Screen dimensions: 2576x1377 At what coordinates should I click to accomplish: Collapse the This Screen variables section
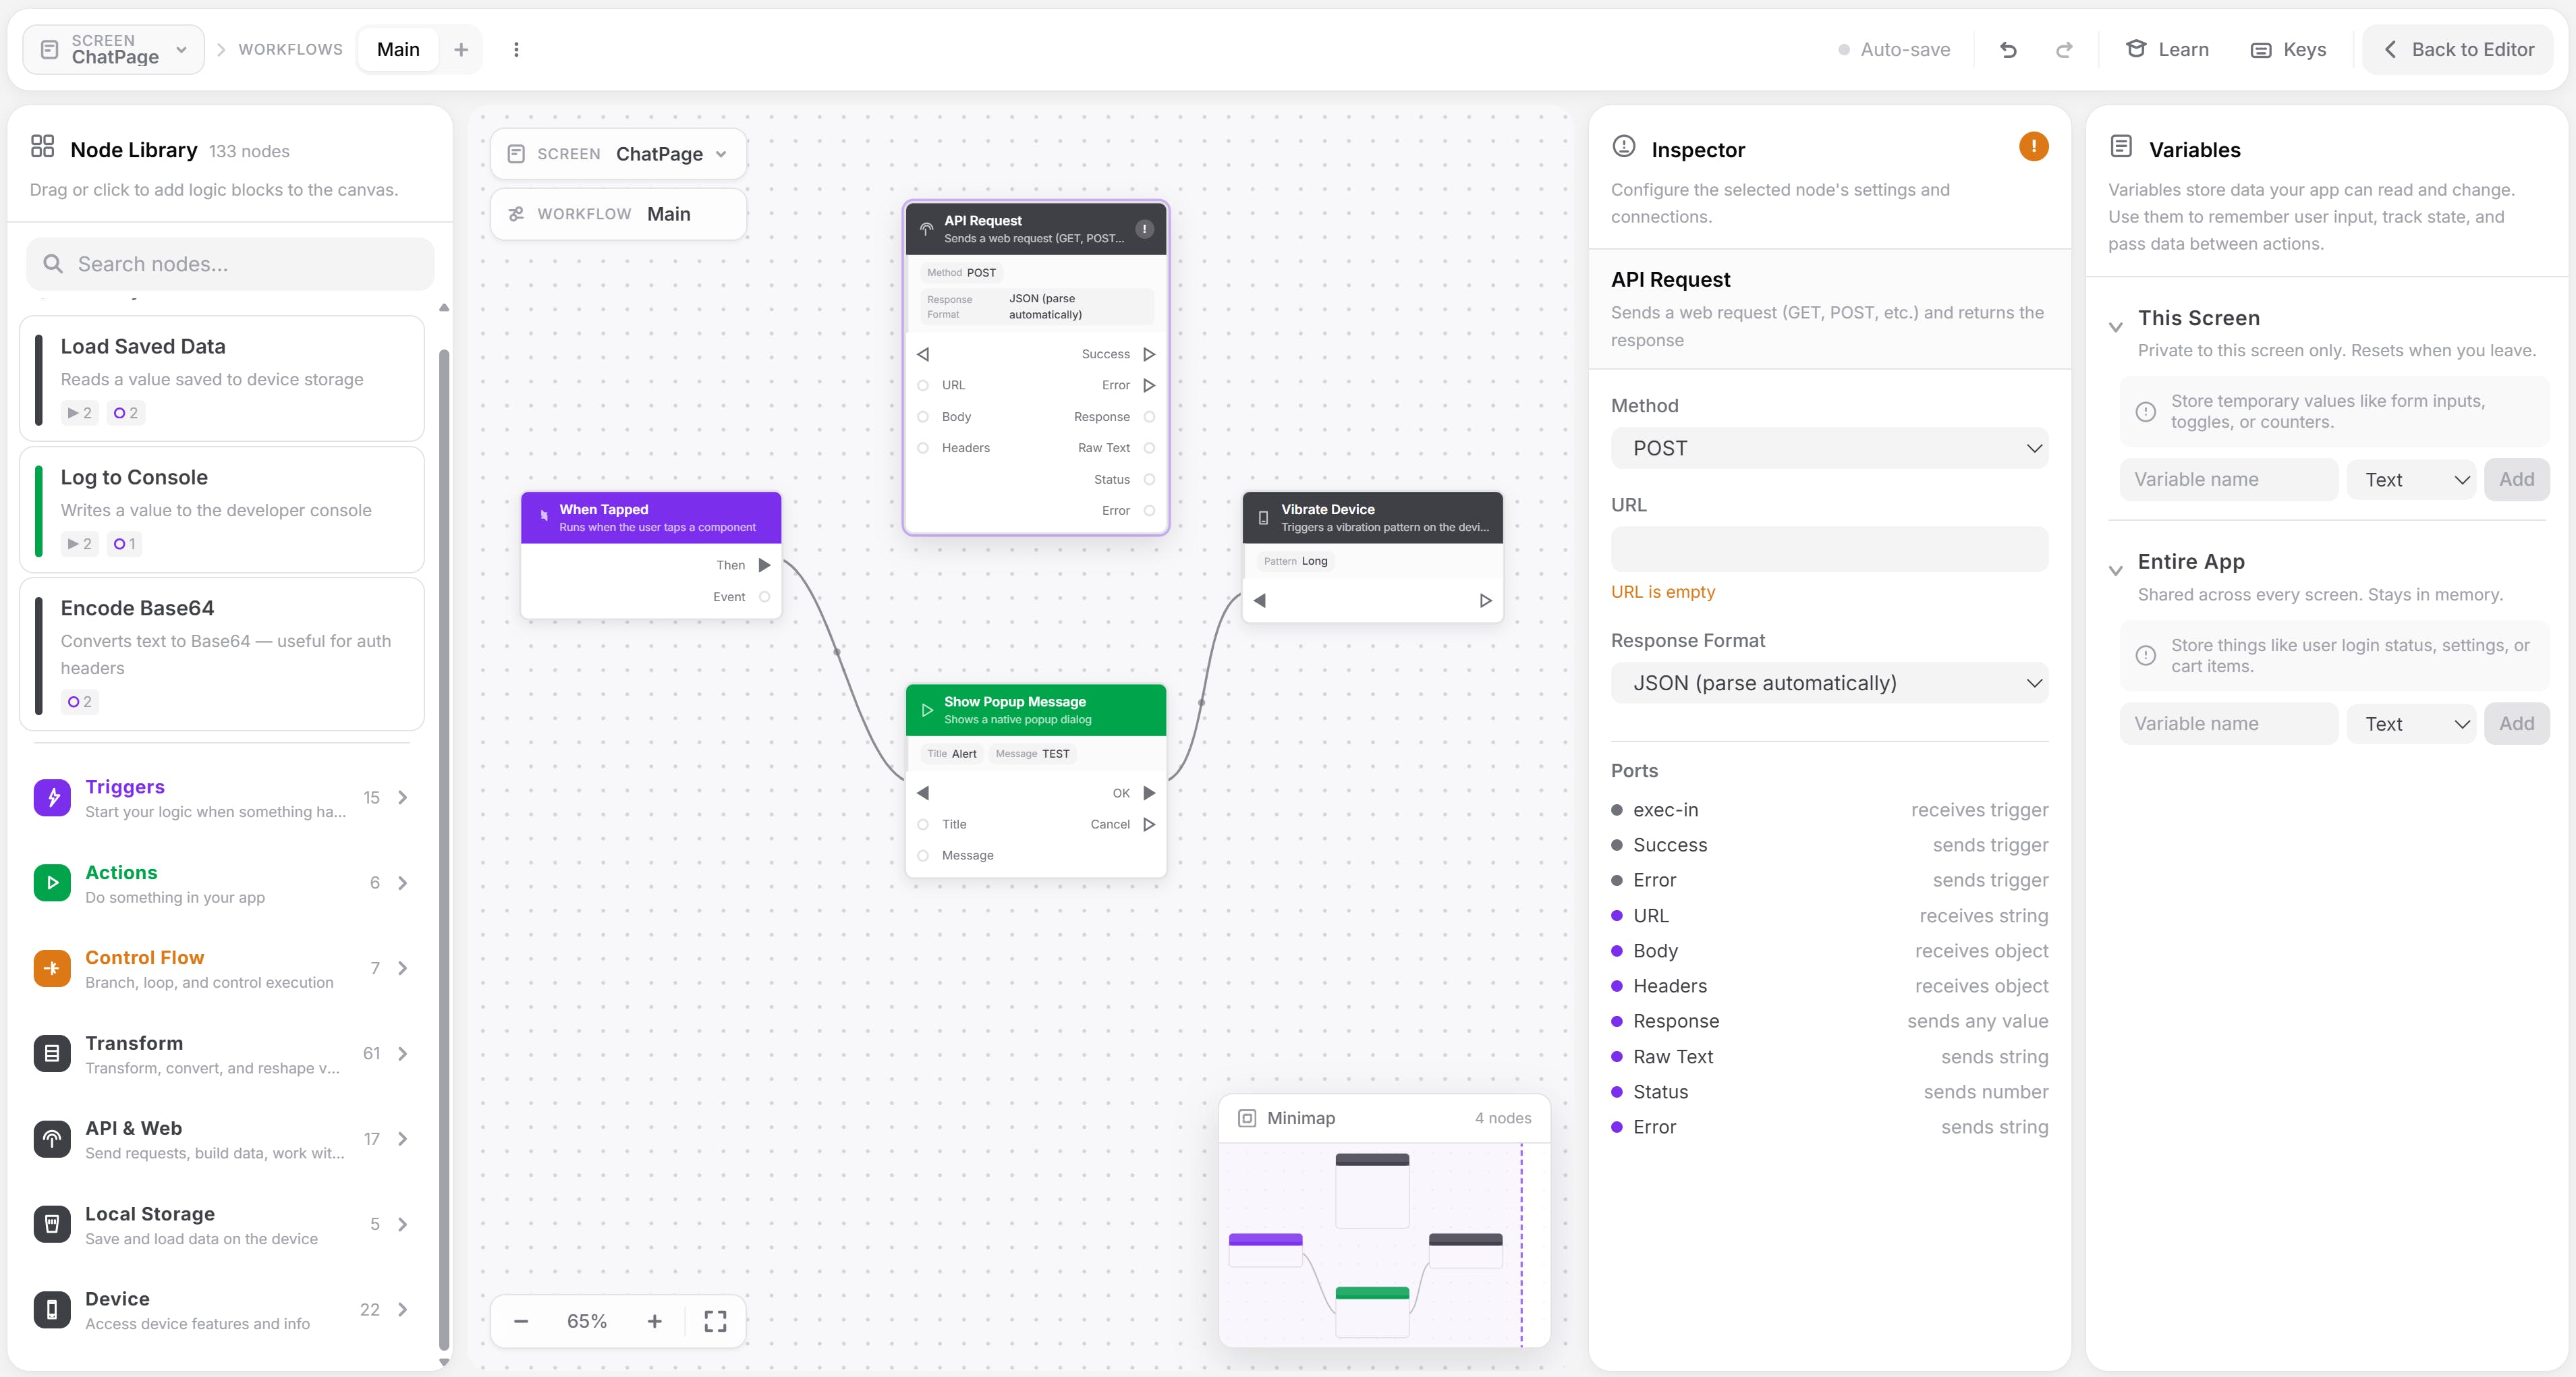(2116, 327)
